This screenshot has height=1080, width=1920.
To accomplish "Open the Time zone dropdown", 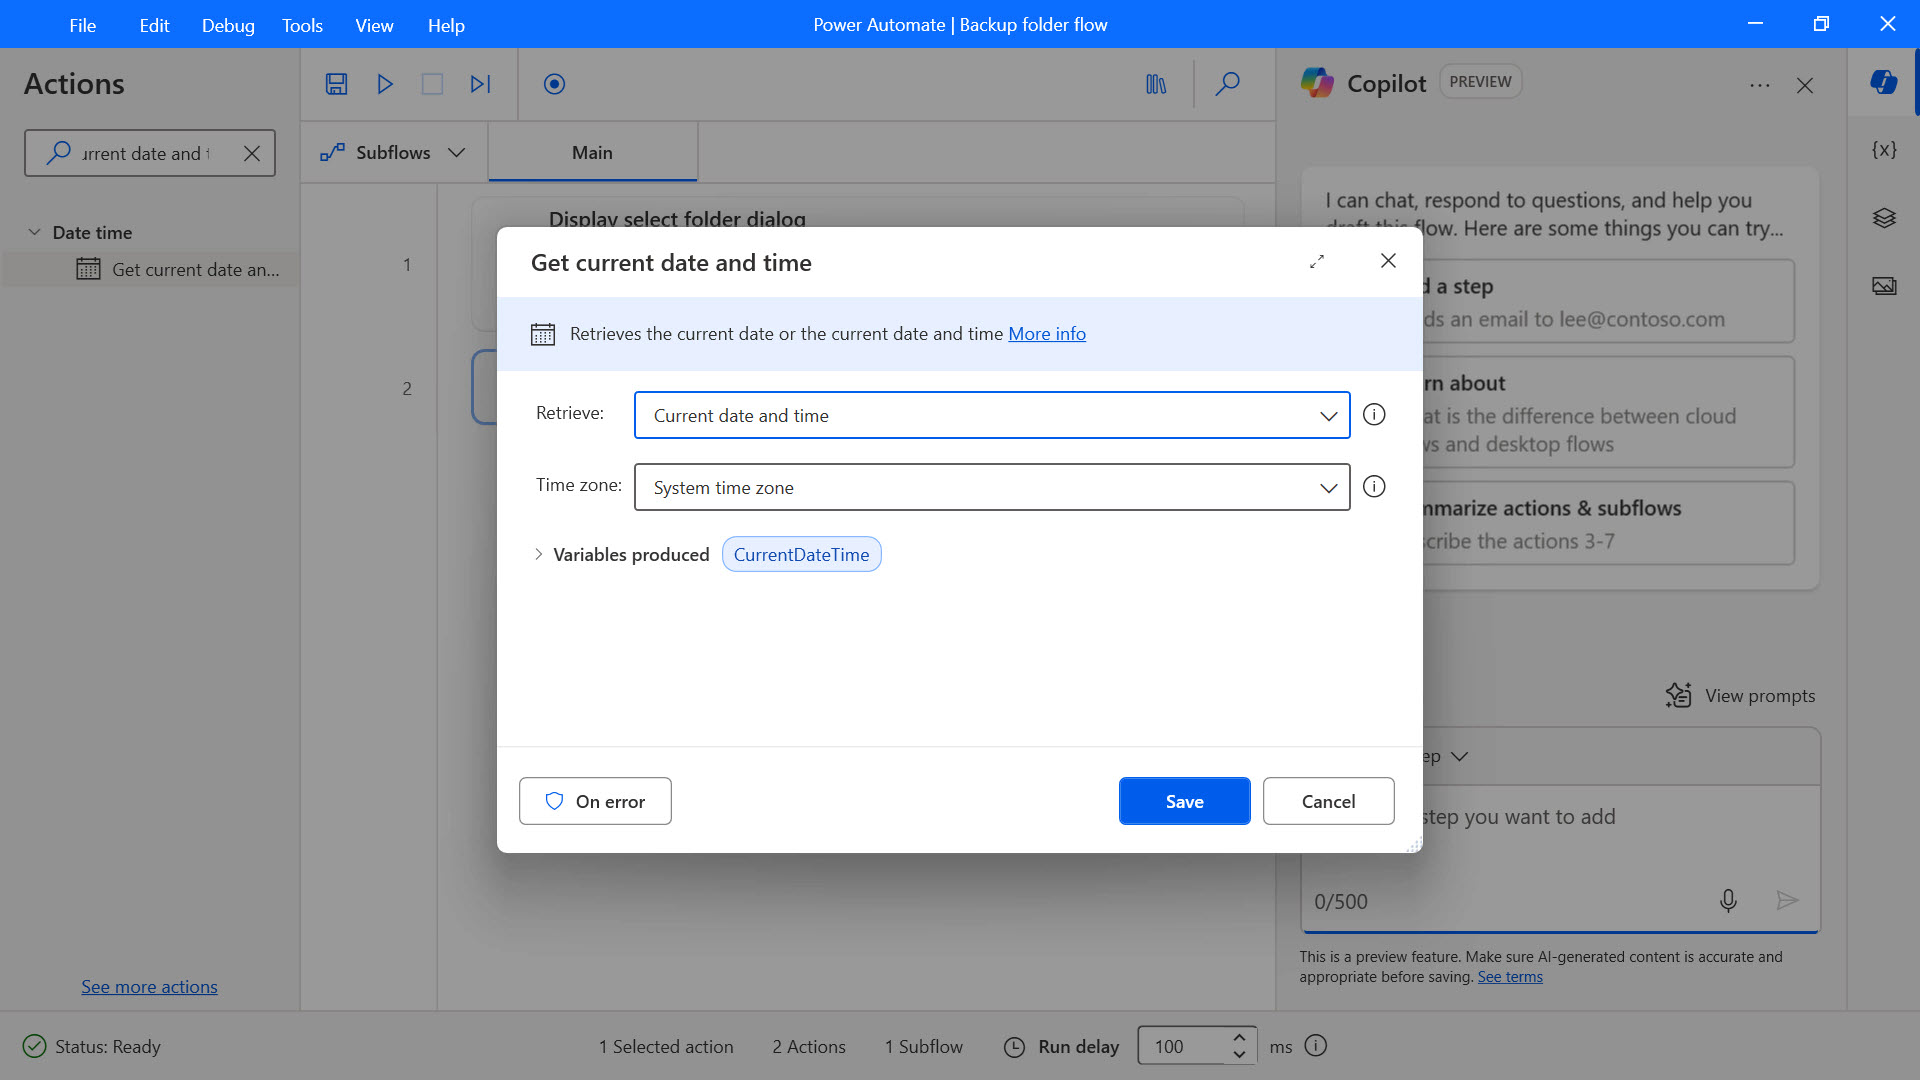I will pyautogui.click(x=1328, y=487).
